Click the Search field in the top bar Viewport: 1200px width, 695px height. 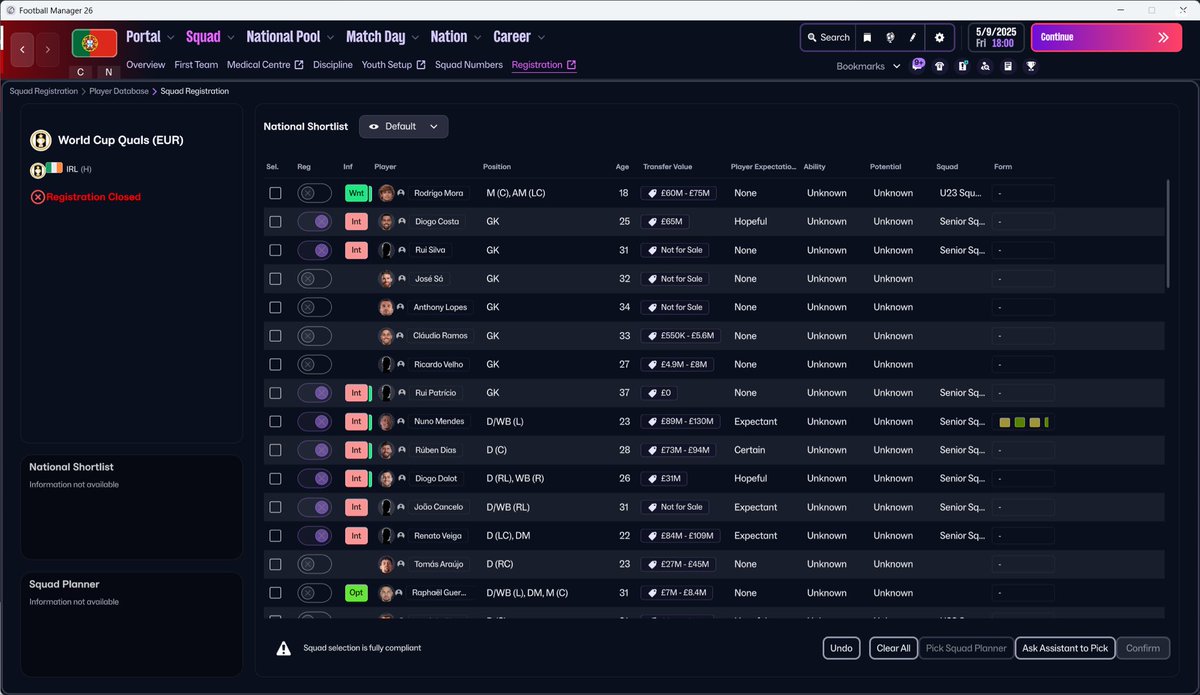coord(827,37)
